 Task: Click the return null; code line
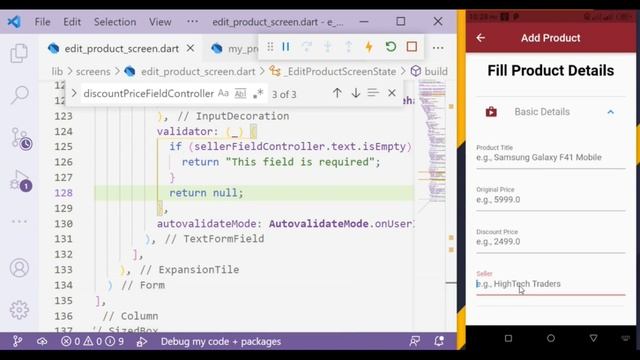pyautogui.click(x=206, y=193)
